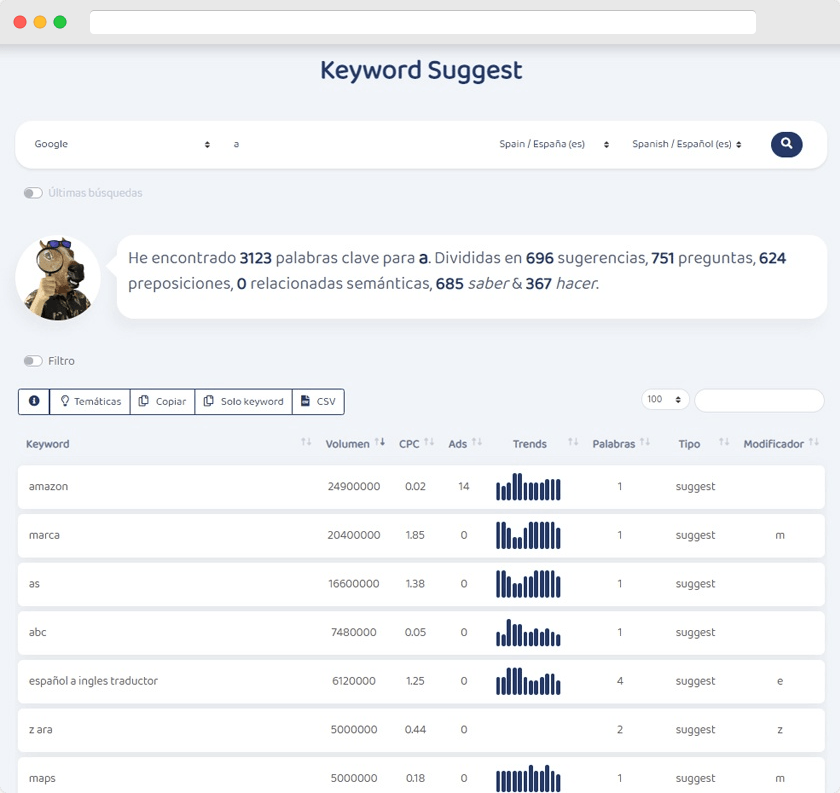Select the 'z ara' keyword cell

click(41, 730)
